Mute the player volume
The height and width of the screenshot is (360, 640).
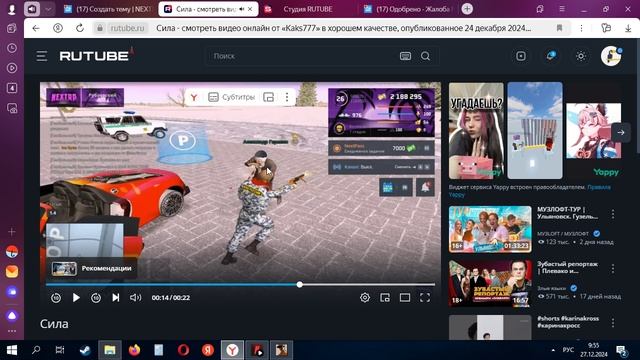135,298
